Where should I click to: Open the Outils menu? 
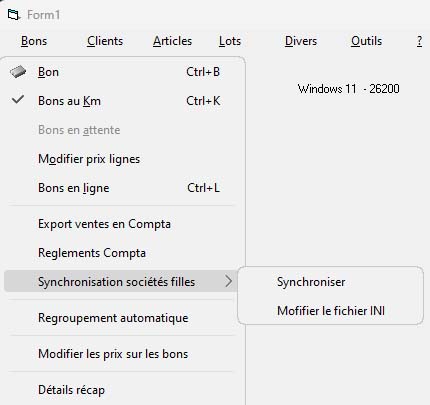pos(366,41)
